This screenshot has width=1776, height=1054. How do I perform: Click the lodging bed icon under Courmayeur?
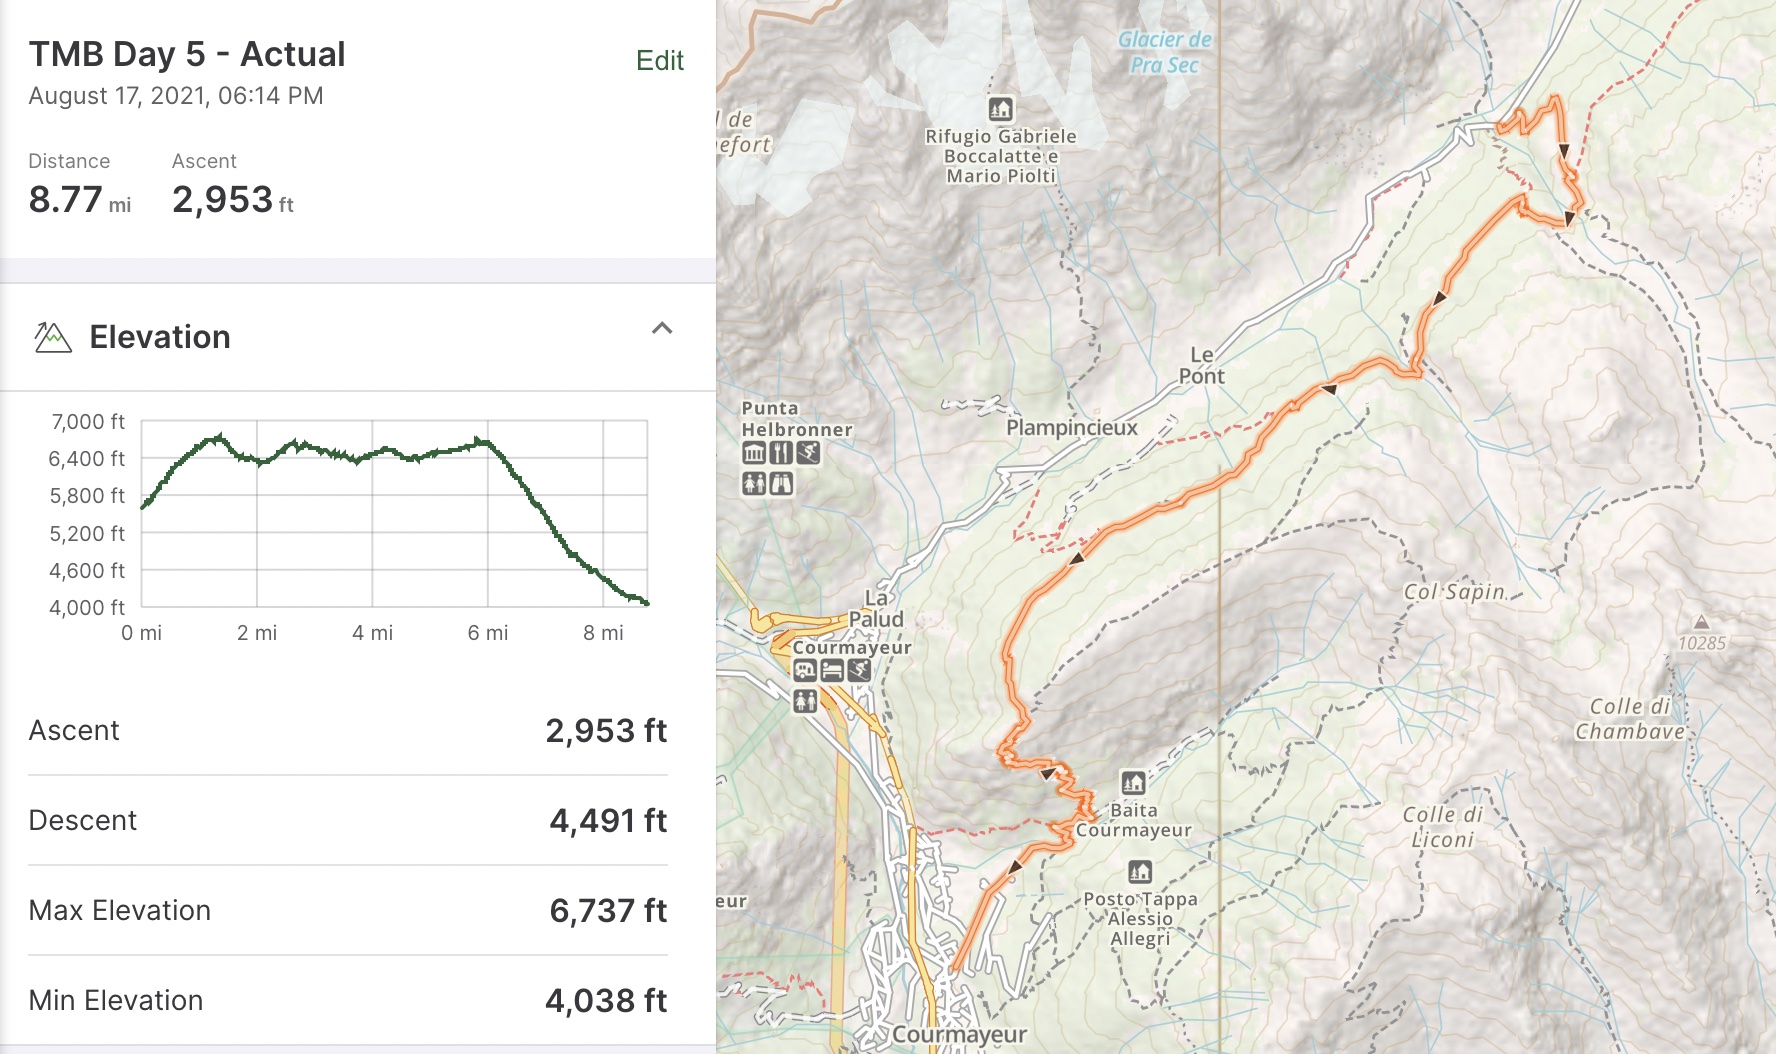pos(832,671)
